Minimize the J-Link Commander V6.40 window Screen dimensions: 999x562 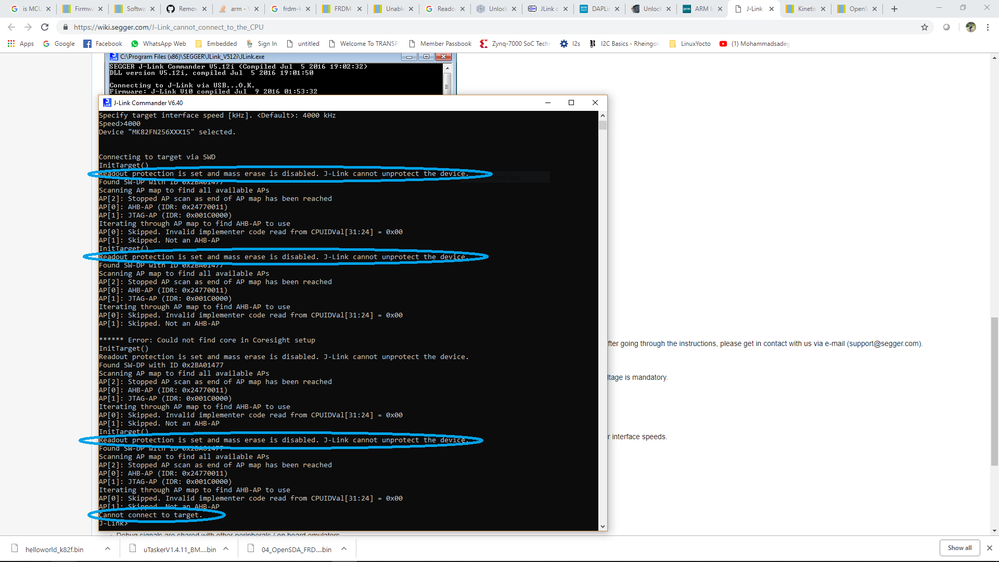tap(547, 103)
